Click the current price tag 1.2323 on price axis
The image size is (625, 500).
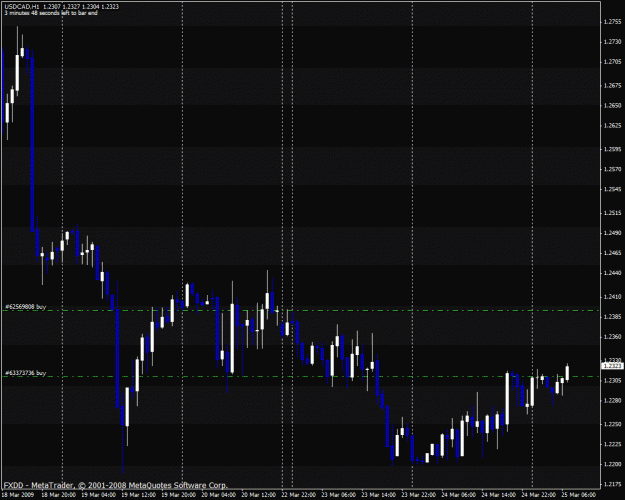[612, 366]
